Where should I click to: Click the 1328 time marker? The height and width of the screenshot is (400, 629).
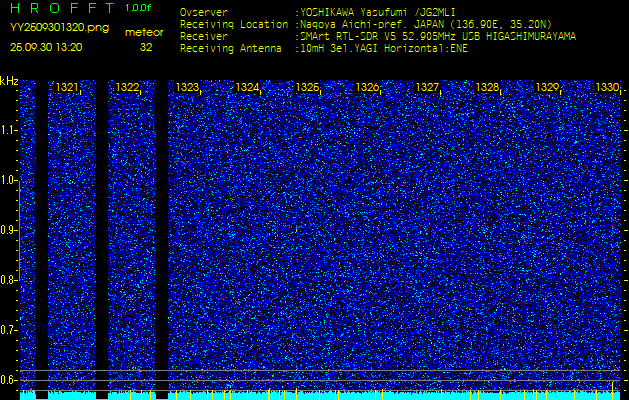487,87
